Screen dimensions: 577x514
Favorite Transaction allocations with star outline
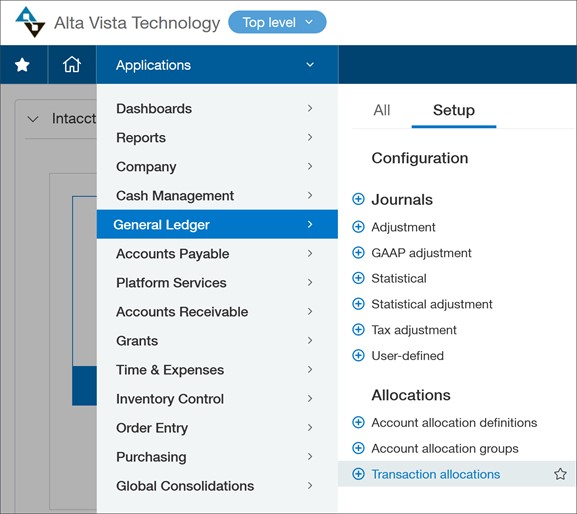point(560,474)
